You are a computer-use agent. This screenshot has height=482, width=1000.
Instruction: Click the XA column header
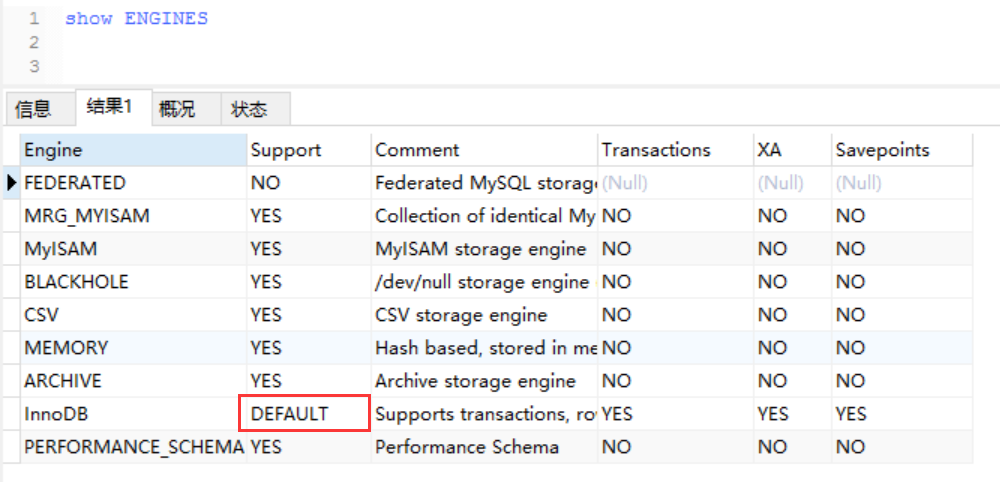[x=792, y=150]
